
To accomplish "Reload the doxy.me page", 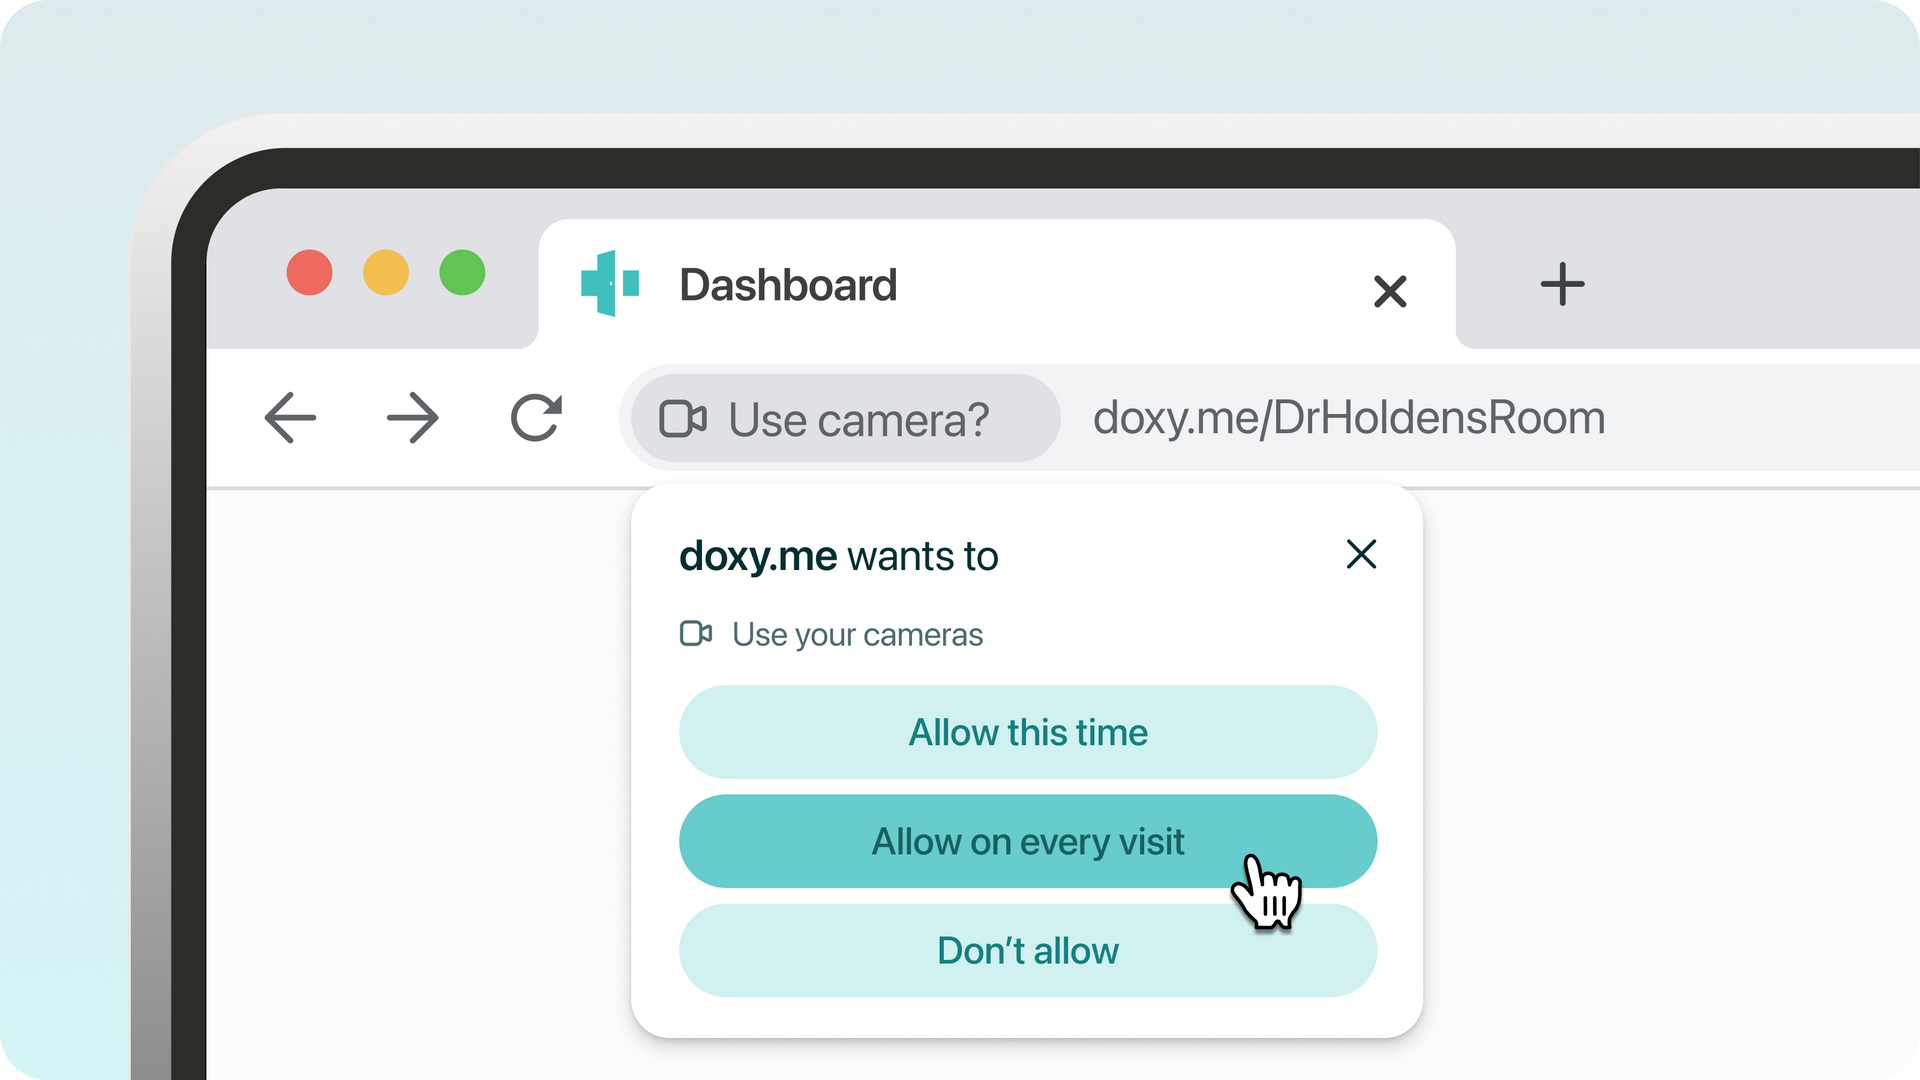I will pos(536,418).
